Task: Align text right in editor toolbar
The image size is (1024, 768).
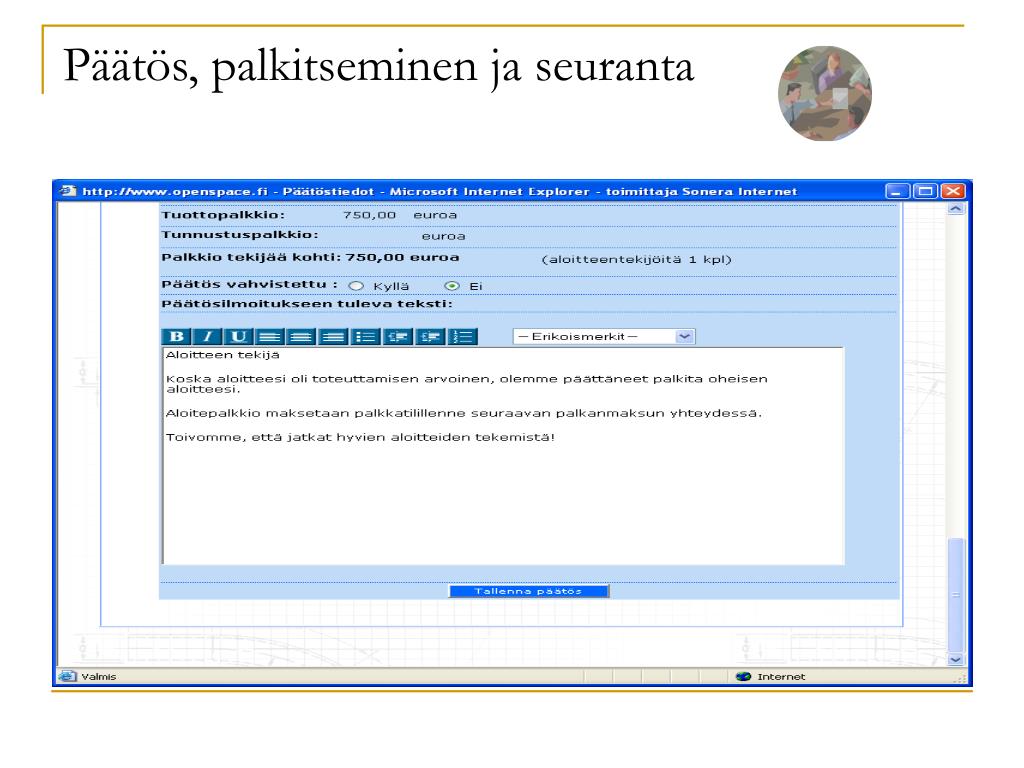Action: (x=333, y=336)
